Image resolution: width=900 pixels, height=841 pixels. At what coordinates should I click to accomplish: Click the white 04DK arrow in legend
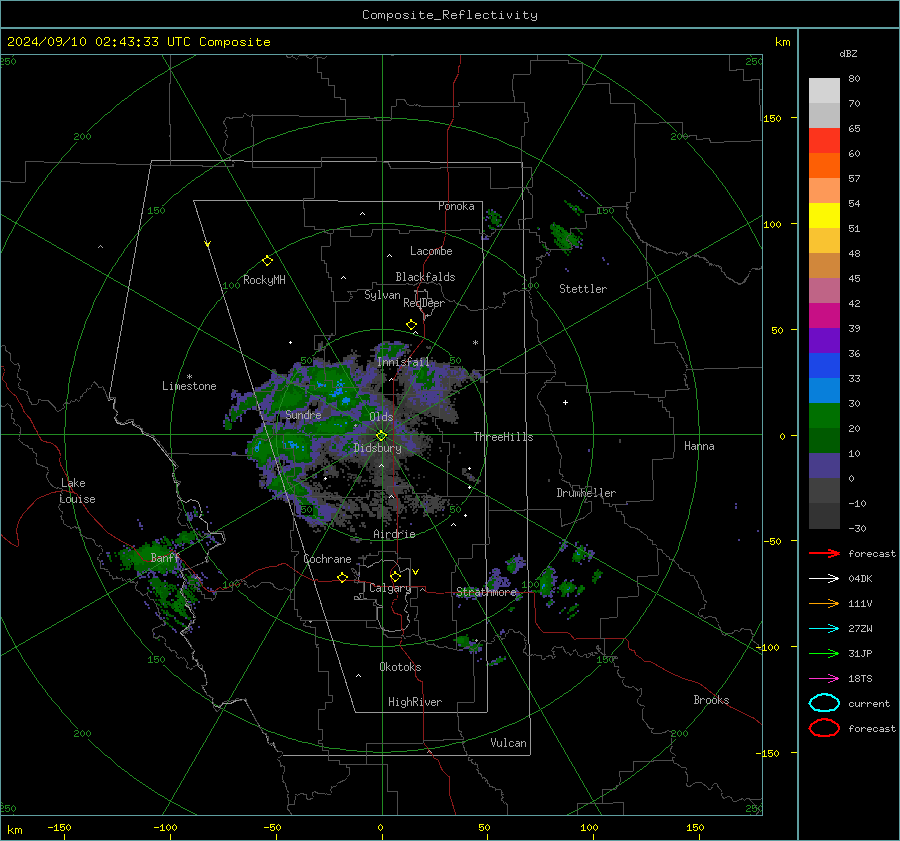pyautogui.click(x=824, y=578)
